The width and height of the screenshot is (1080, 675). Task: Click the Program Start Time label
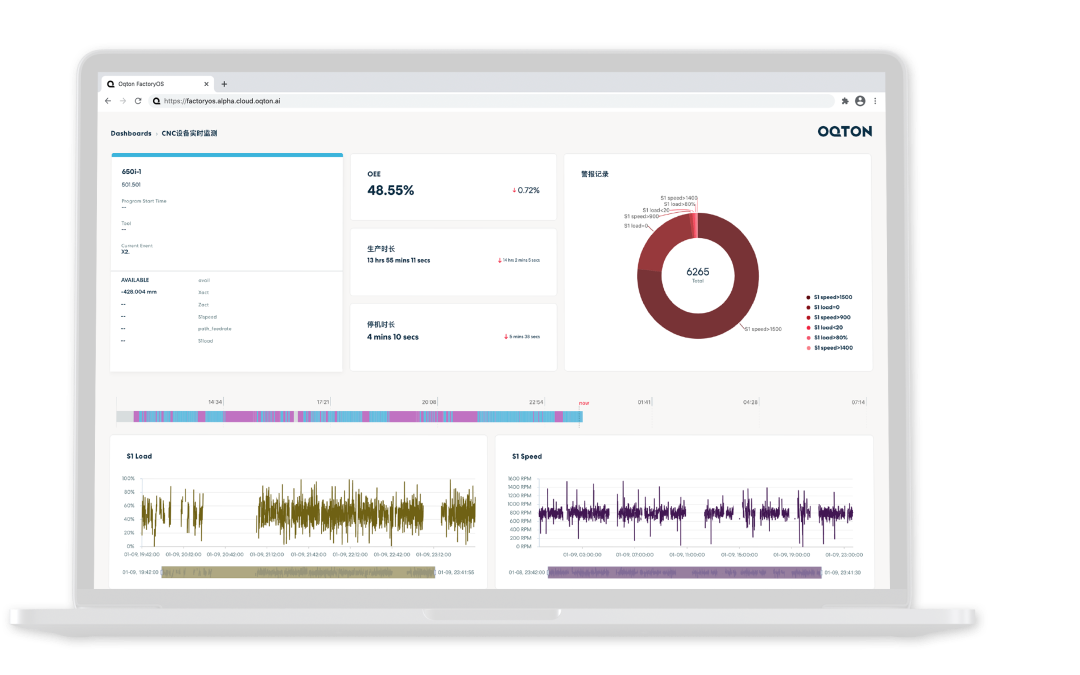(x=144, y=201)
